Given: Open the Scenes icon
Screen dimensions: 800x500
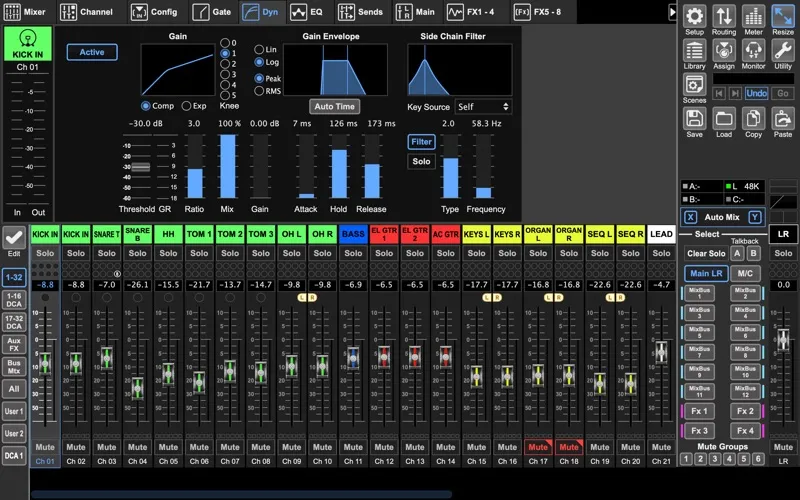Looking at the screenshot, I should pyautogui.click(x=694, y=84).
